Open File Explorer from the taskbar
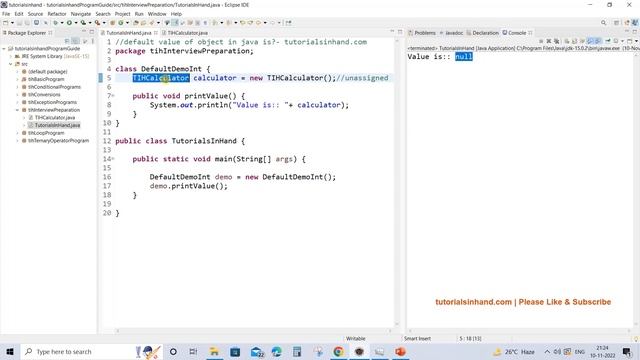The width and height of the screenshot is (640, 360). tap(214, 351)
